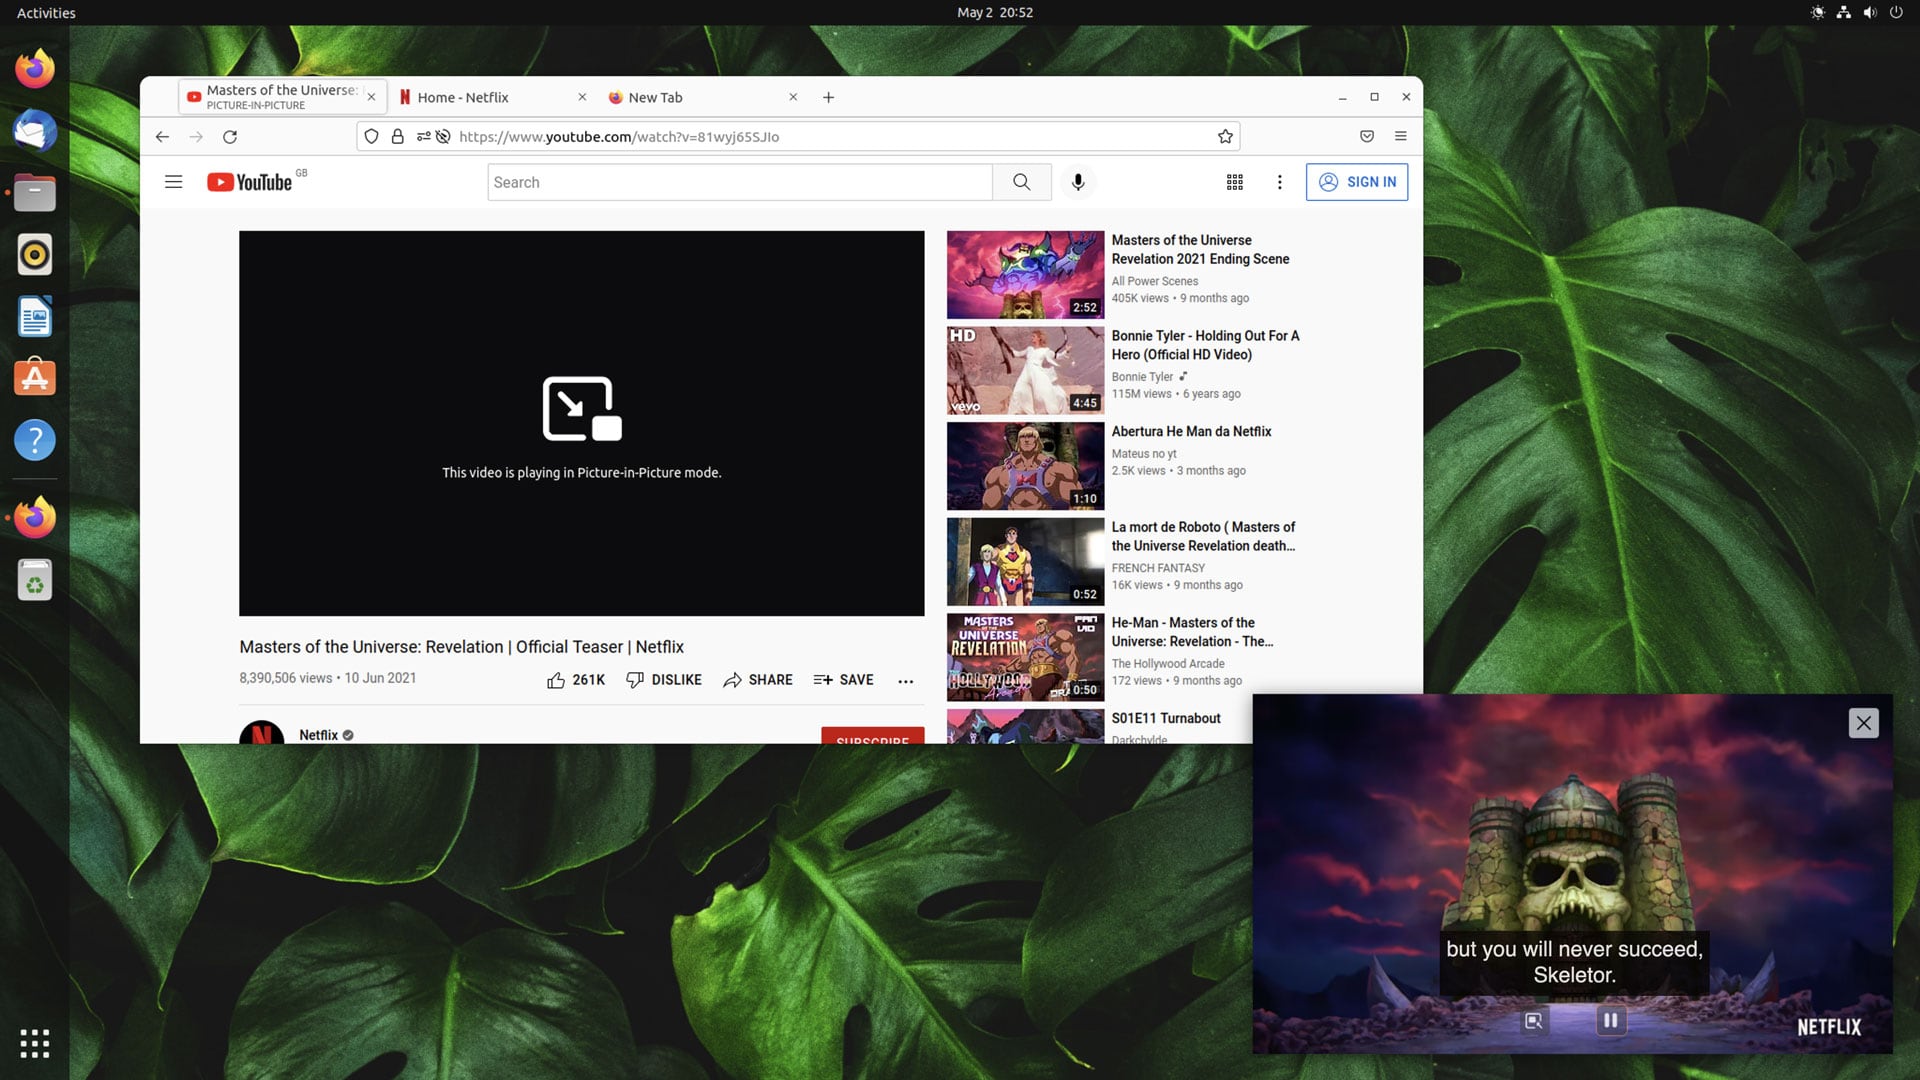Click the YouTube search input field
The image size is (1920, 1080).
(740, 182)
